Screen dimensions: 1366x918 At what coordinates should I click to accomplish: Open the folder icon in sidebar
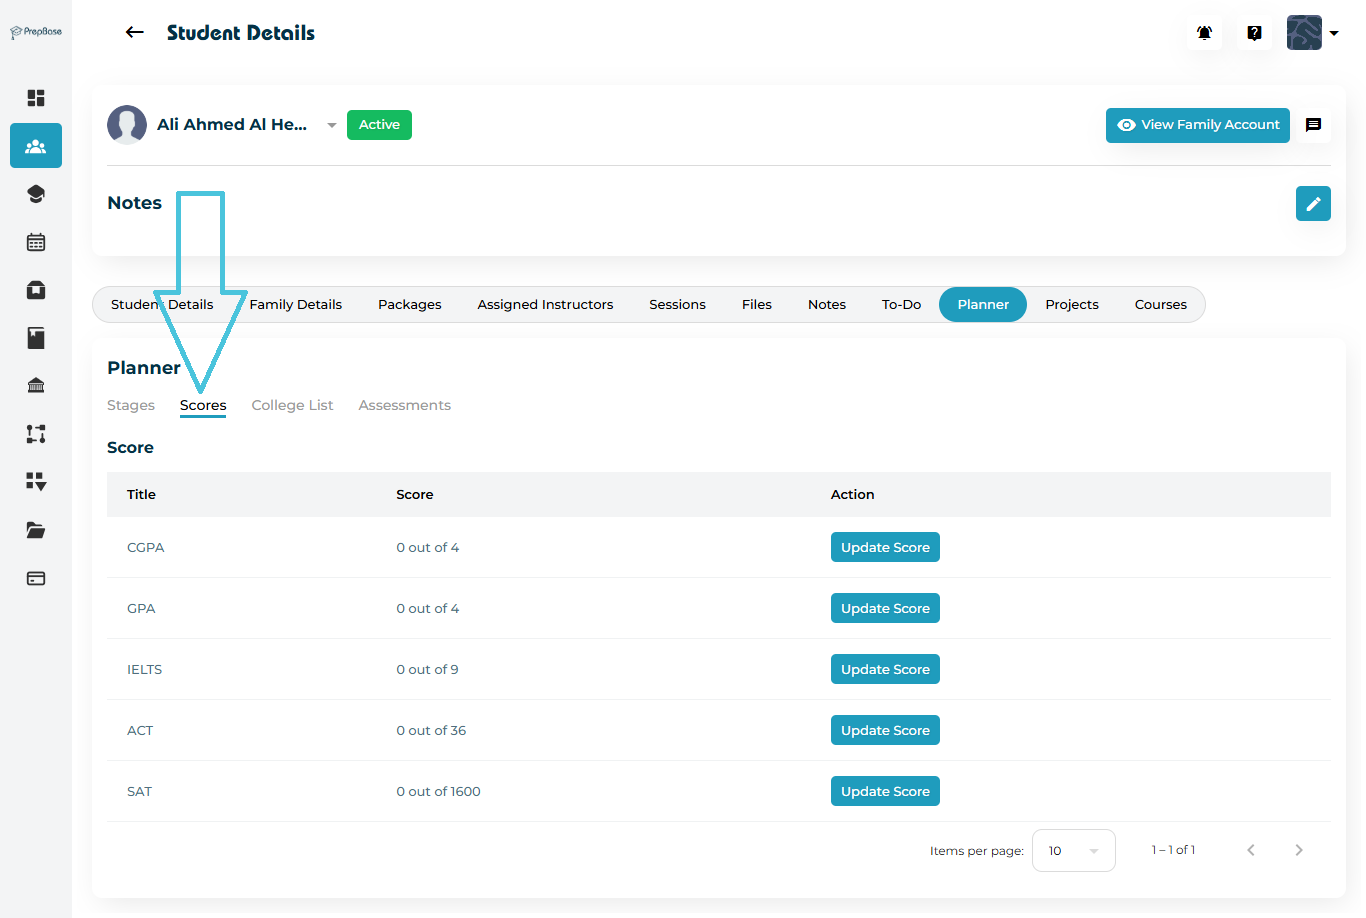(36, 530)
